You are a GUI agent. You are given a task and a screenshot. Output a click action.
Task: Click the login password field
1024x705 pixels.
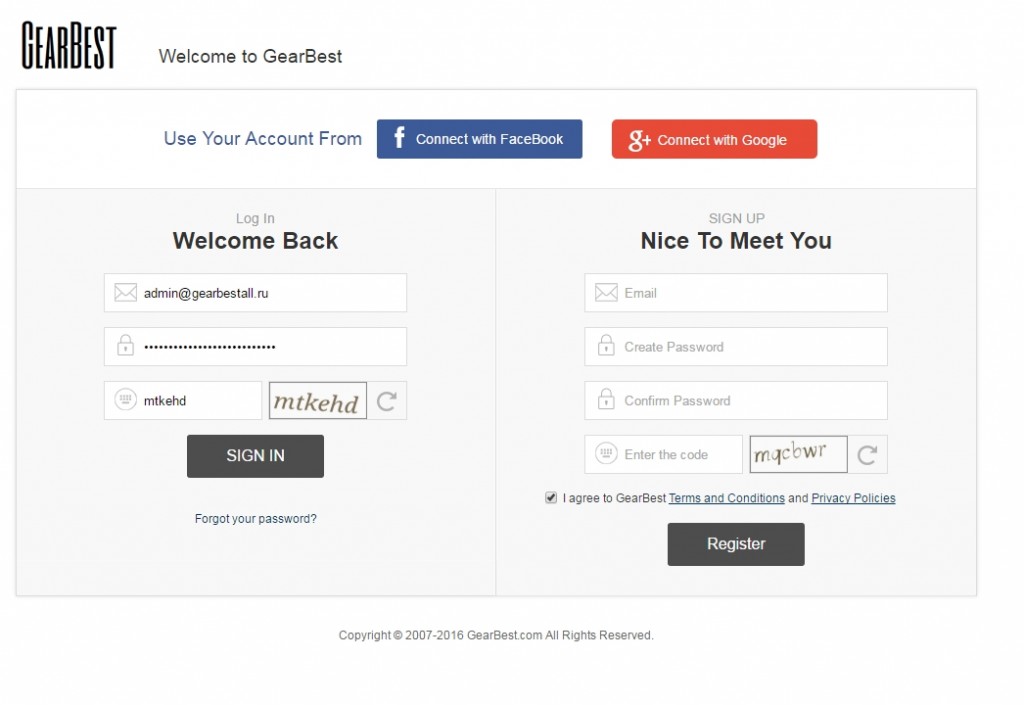(255, 347)
